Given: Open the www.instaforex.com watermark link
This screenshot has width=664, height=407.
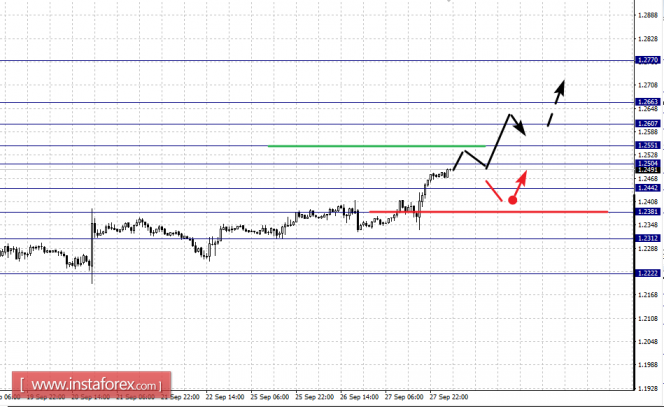Looking at the screenshot, I should (x=91, y=385).
